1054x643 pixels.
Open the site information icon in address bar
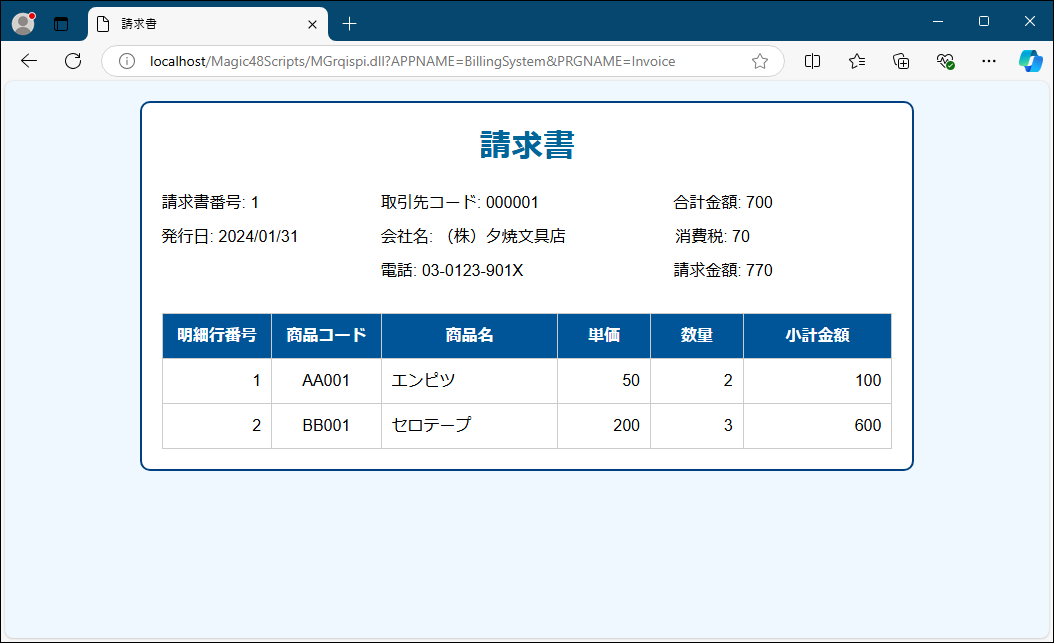[127, 61]
